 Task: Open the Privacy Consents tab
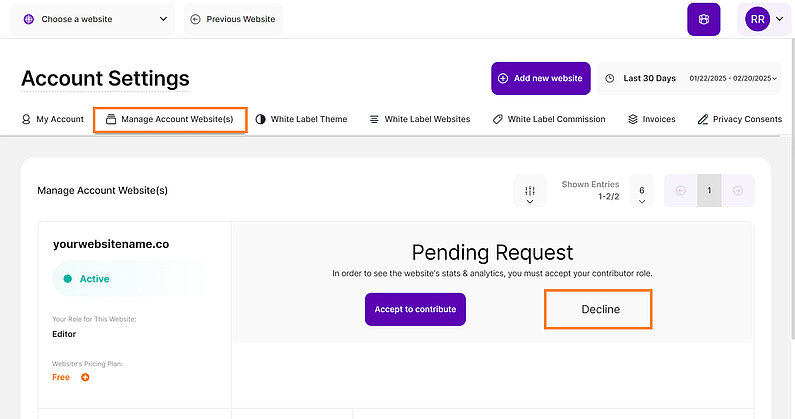[739, 119]
